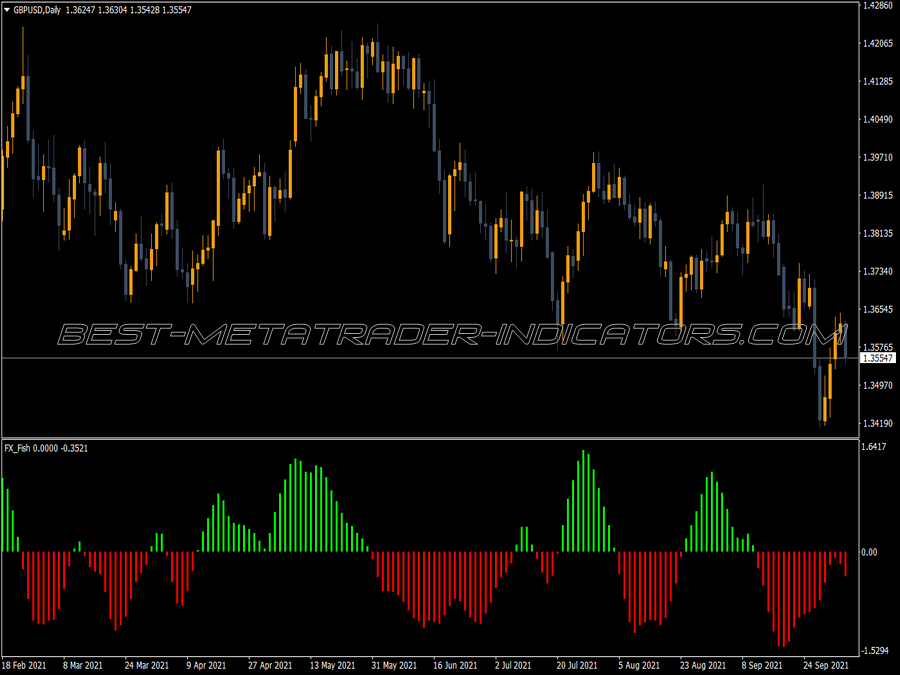Click price scale value 1.34190

point(878,424)
